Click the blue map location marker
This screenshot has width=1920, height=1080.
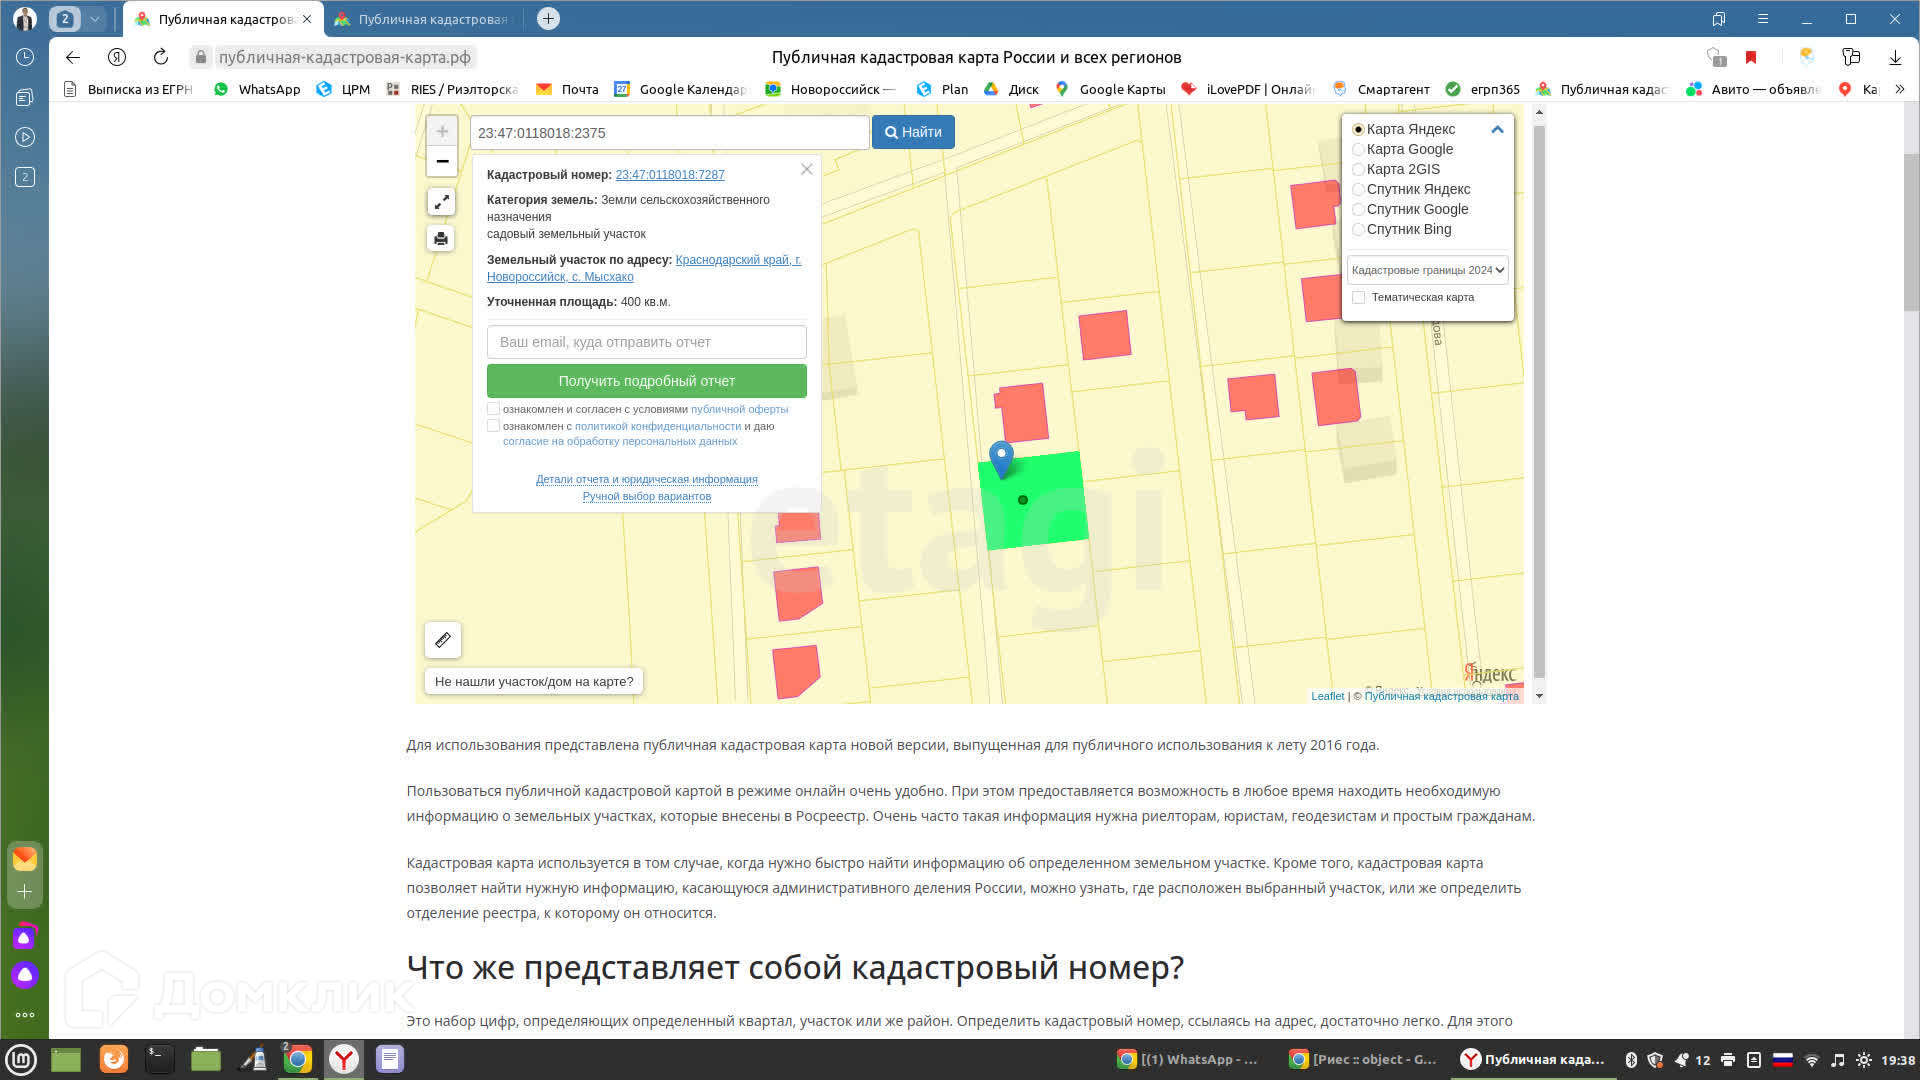1001,458
